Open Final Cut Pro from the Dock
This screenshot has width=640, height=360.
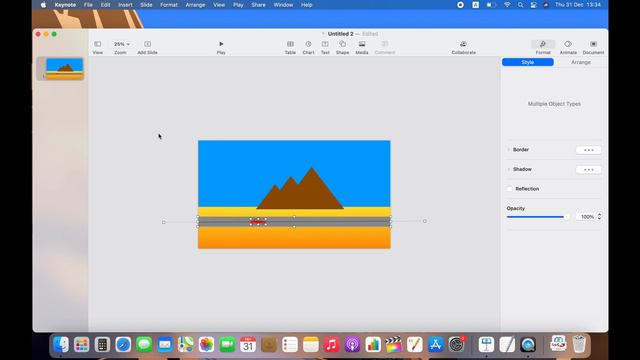click(x=393, y=344)
